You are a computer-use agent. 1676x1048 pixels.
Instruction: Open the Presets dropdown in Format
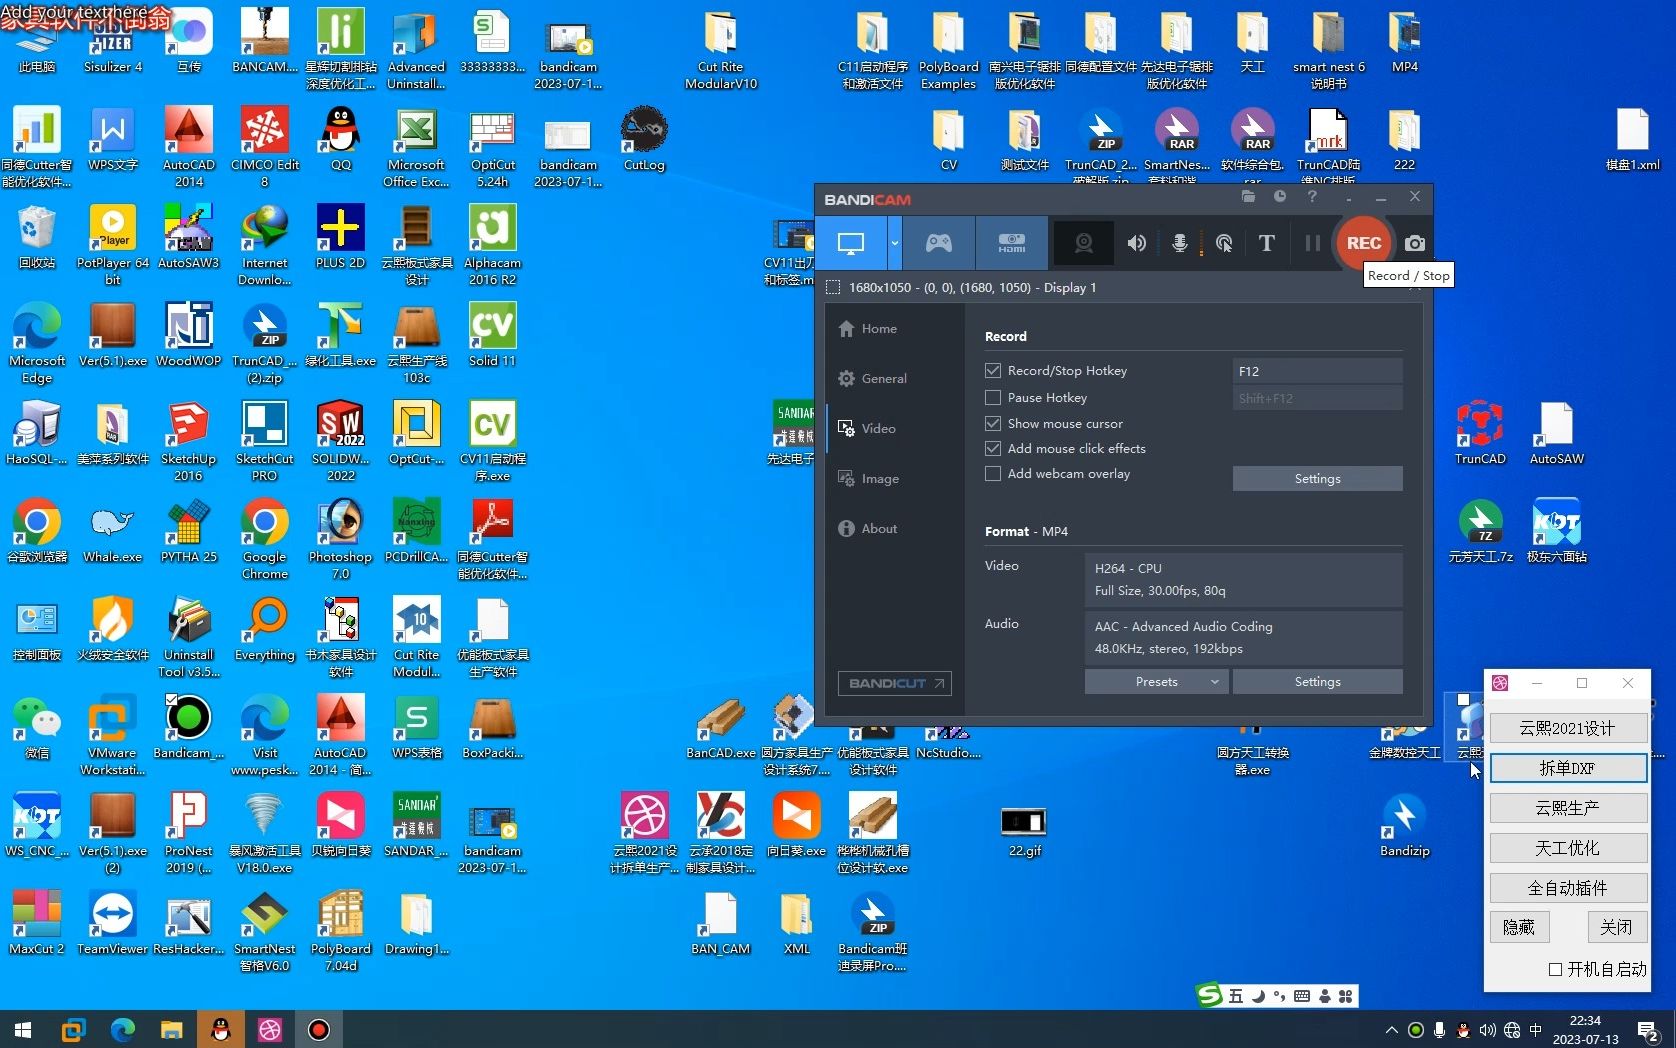[x=1156, y=682]
